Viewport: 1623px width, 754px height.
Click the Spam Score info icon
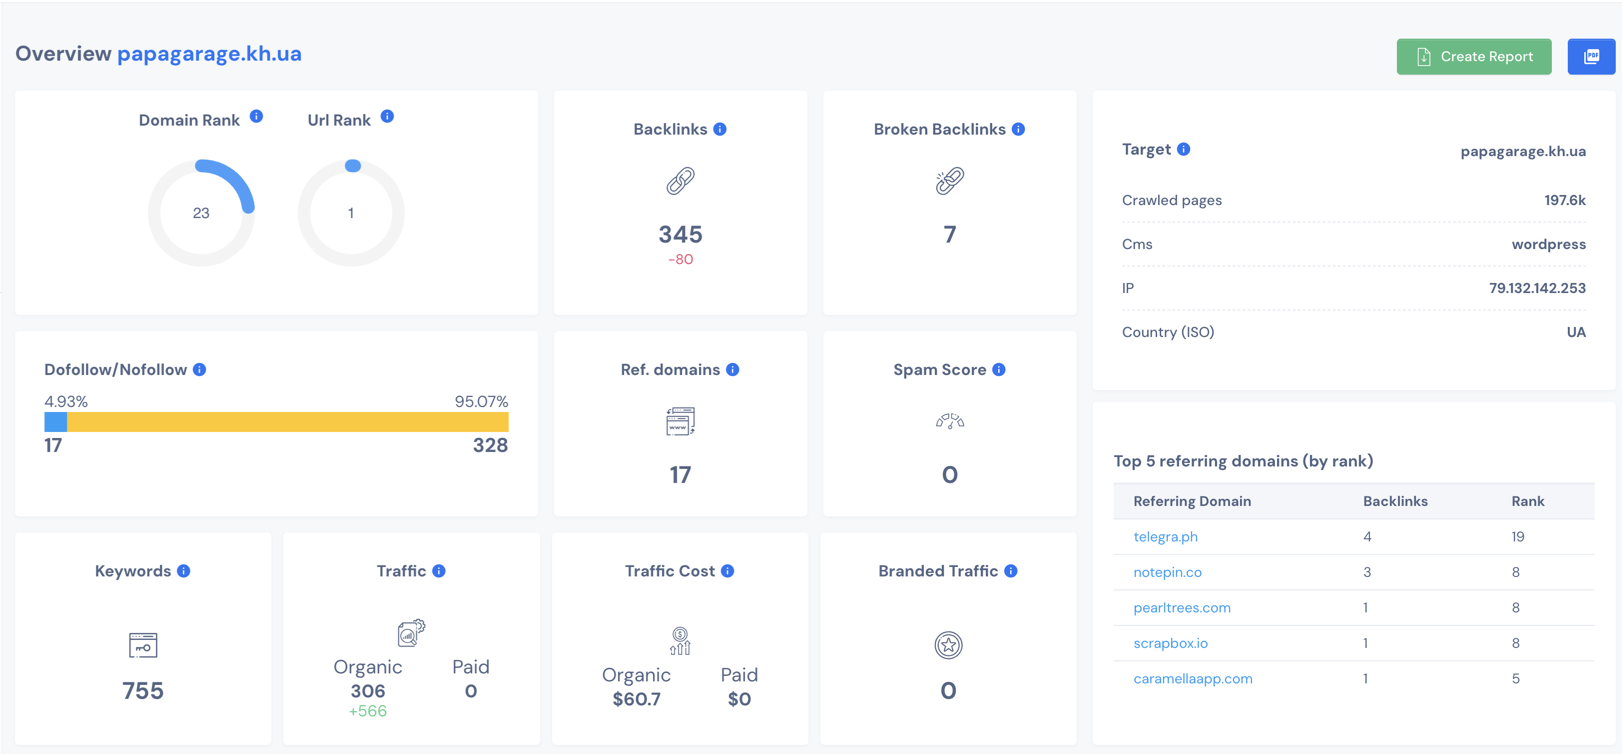coord(999,370)
